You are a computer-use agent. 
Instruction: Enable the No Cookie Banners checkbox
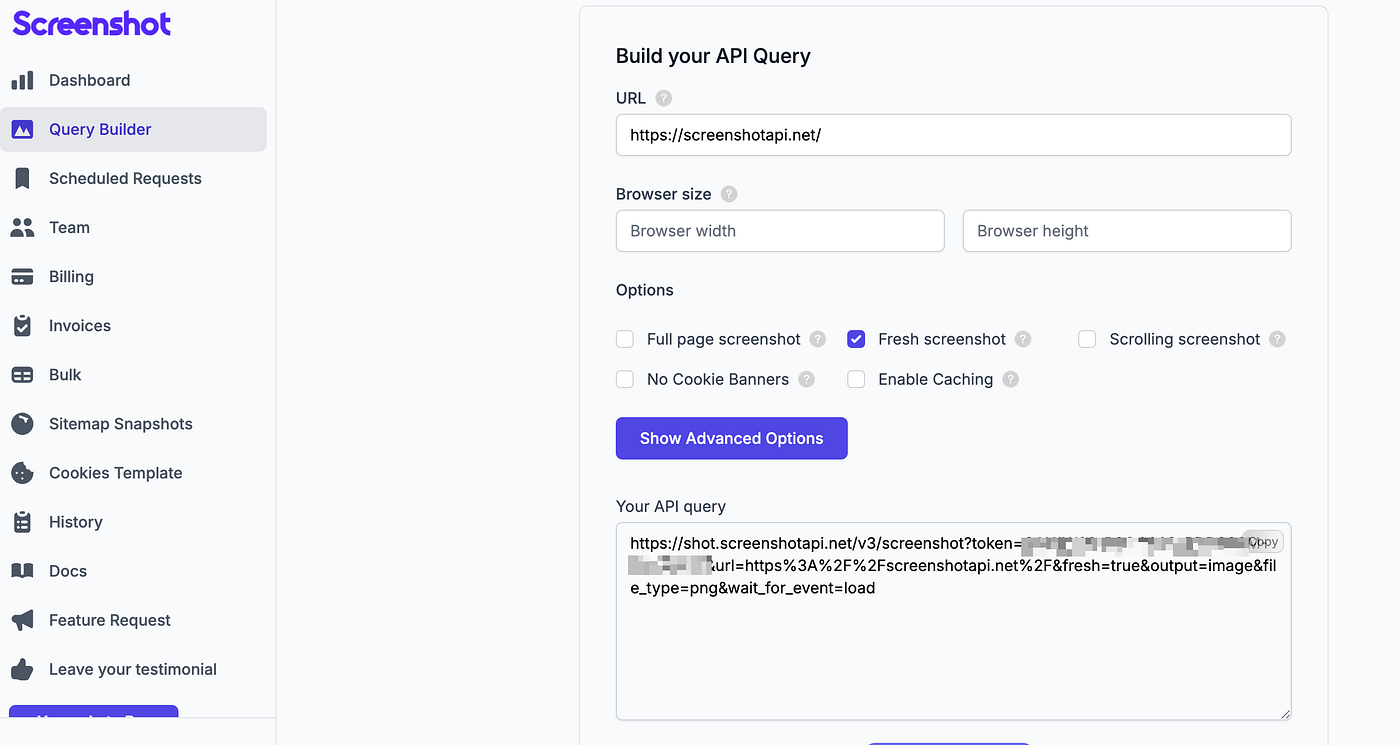(625, 379)
